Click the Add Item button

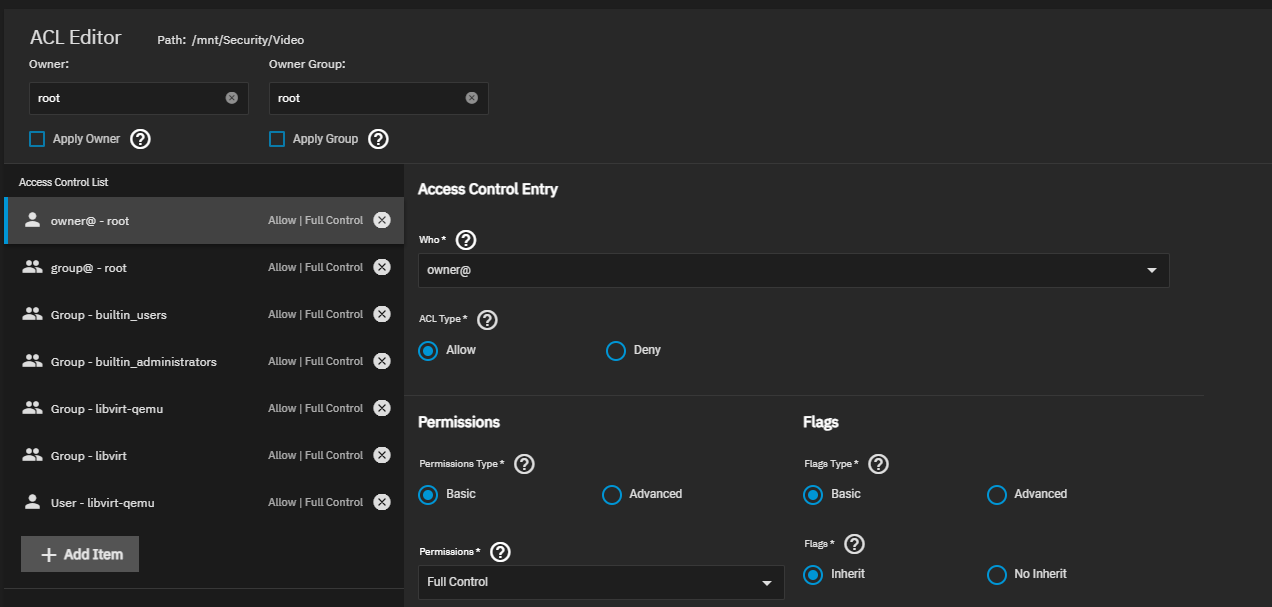point(80,554)
